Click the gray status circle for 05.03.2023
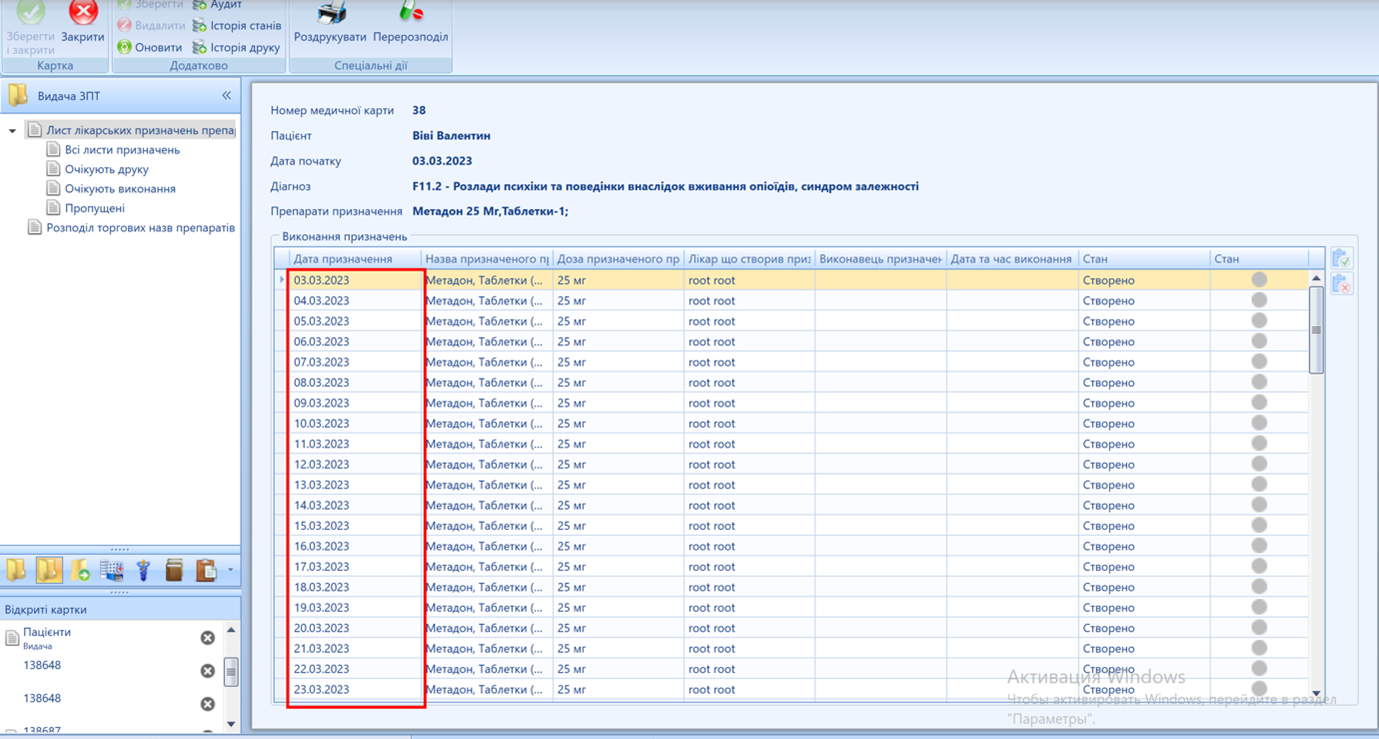Screen dimensions: 1379x739 pyautogui.click(x=1259, y=321)
